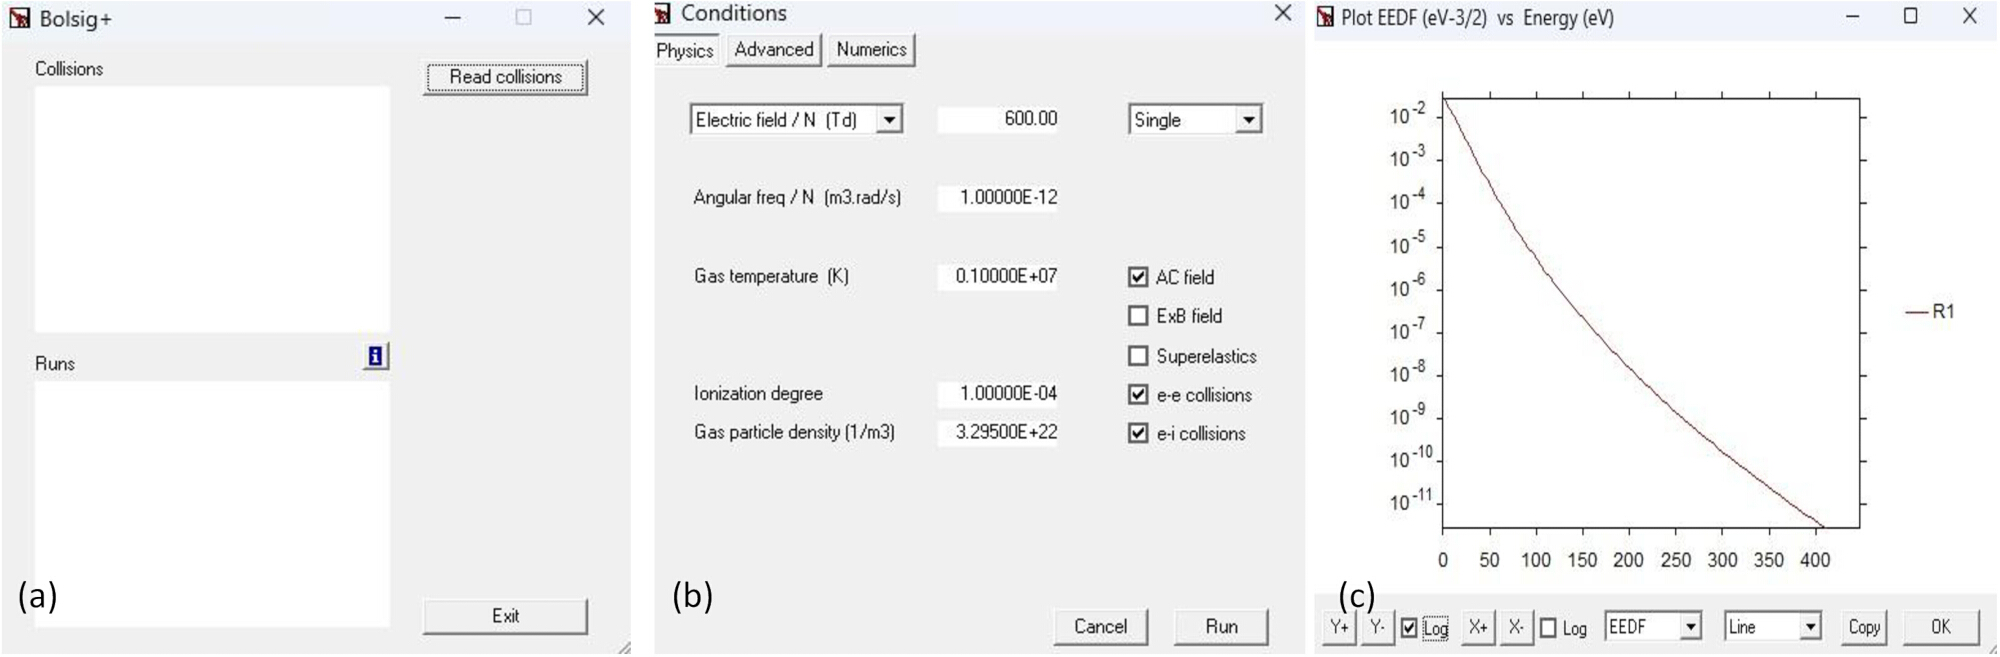The width and height of the screenshot is (2000, 657).
Task: Enable the Superelastics checkbox
Action: [x=1138, y=356]
